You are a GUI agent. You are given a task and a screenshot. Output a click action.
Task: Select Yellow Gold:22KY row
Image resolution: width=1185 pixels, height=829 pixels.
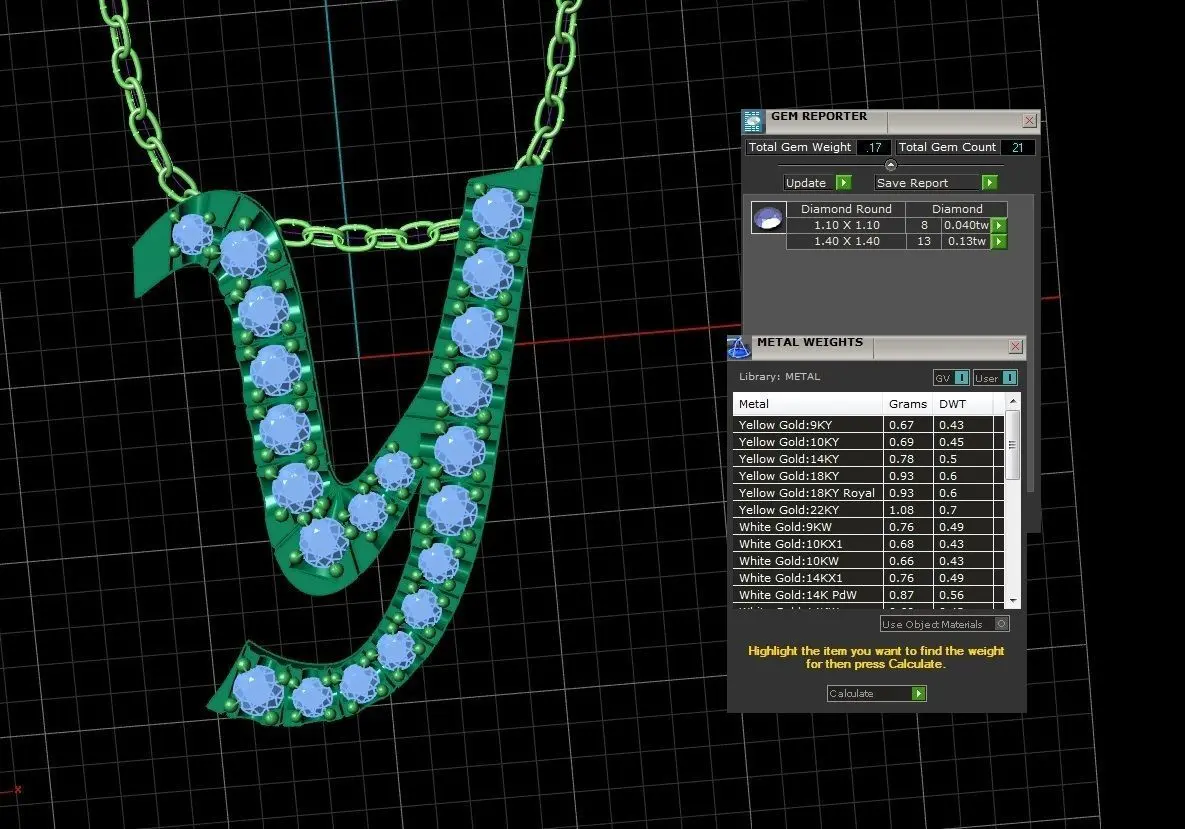[868, 510]
